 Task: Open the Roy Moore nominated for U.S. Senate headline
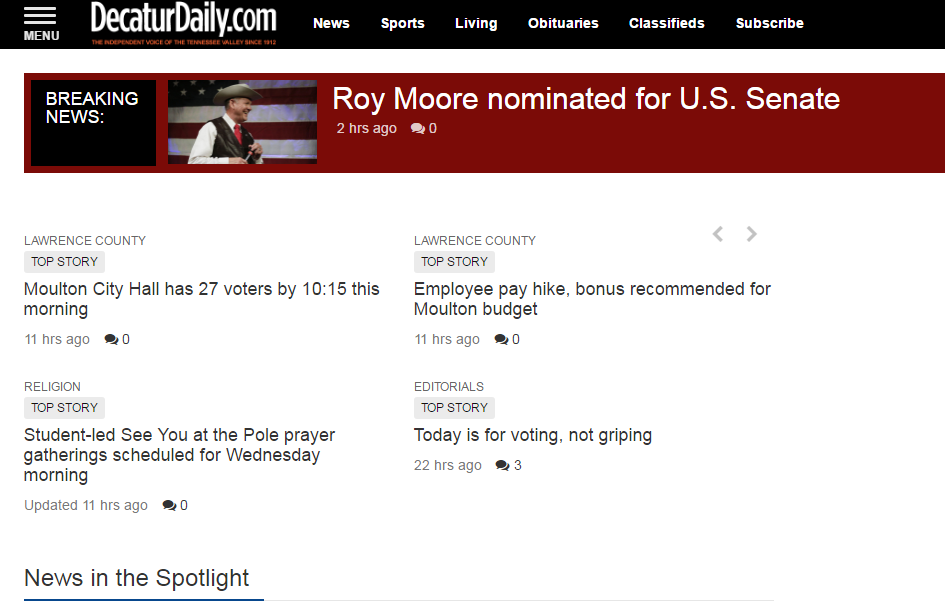click(586, 99)
